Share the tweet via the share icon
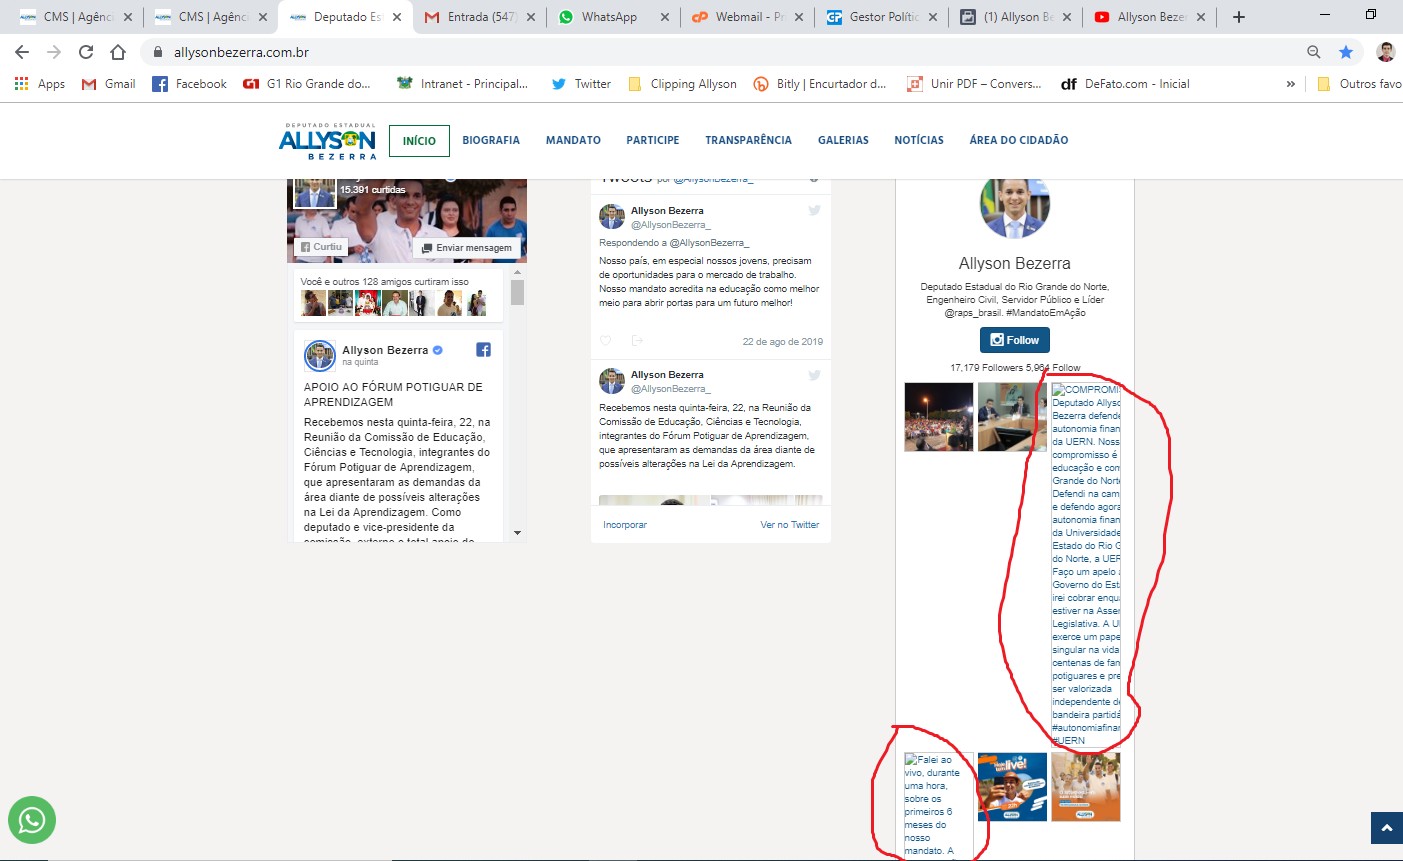This screenshot has width=1403, height=861. [637, 341]
